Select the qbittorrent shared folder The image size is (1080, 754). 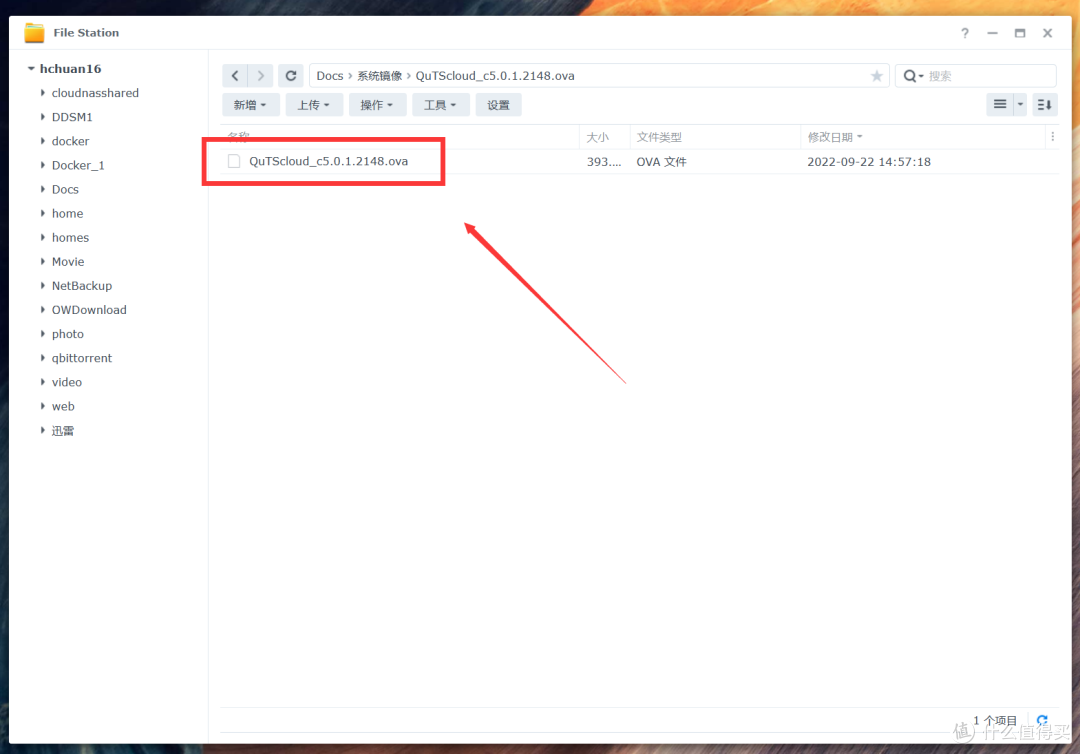82,358
